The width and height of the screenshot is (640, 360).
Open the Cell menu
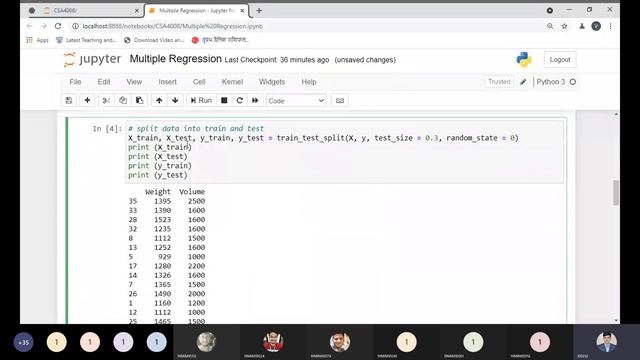click(199, 82)
